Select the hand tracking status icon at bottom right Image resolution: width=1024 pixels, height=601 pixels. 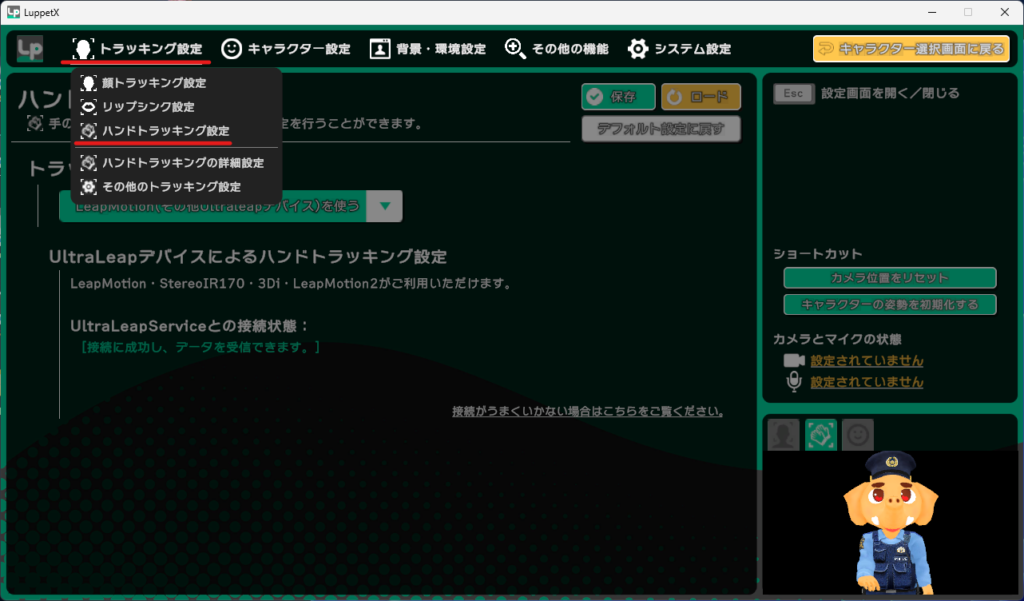pyautogui.click(x=821, y=434)
